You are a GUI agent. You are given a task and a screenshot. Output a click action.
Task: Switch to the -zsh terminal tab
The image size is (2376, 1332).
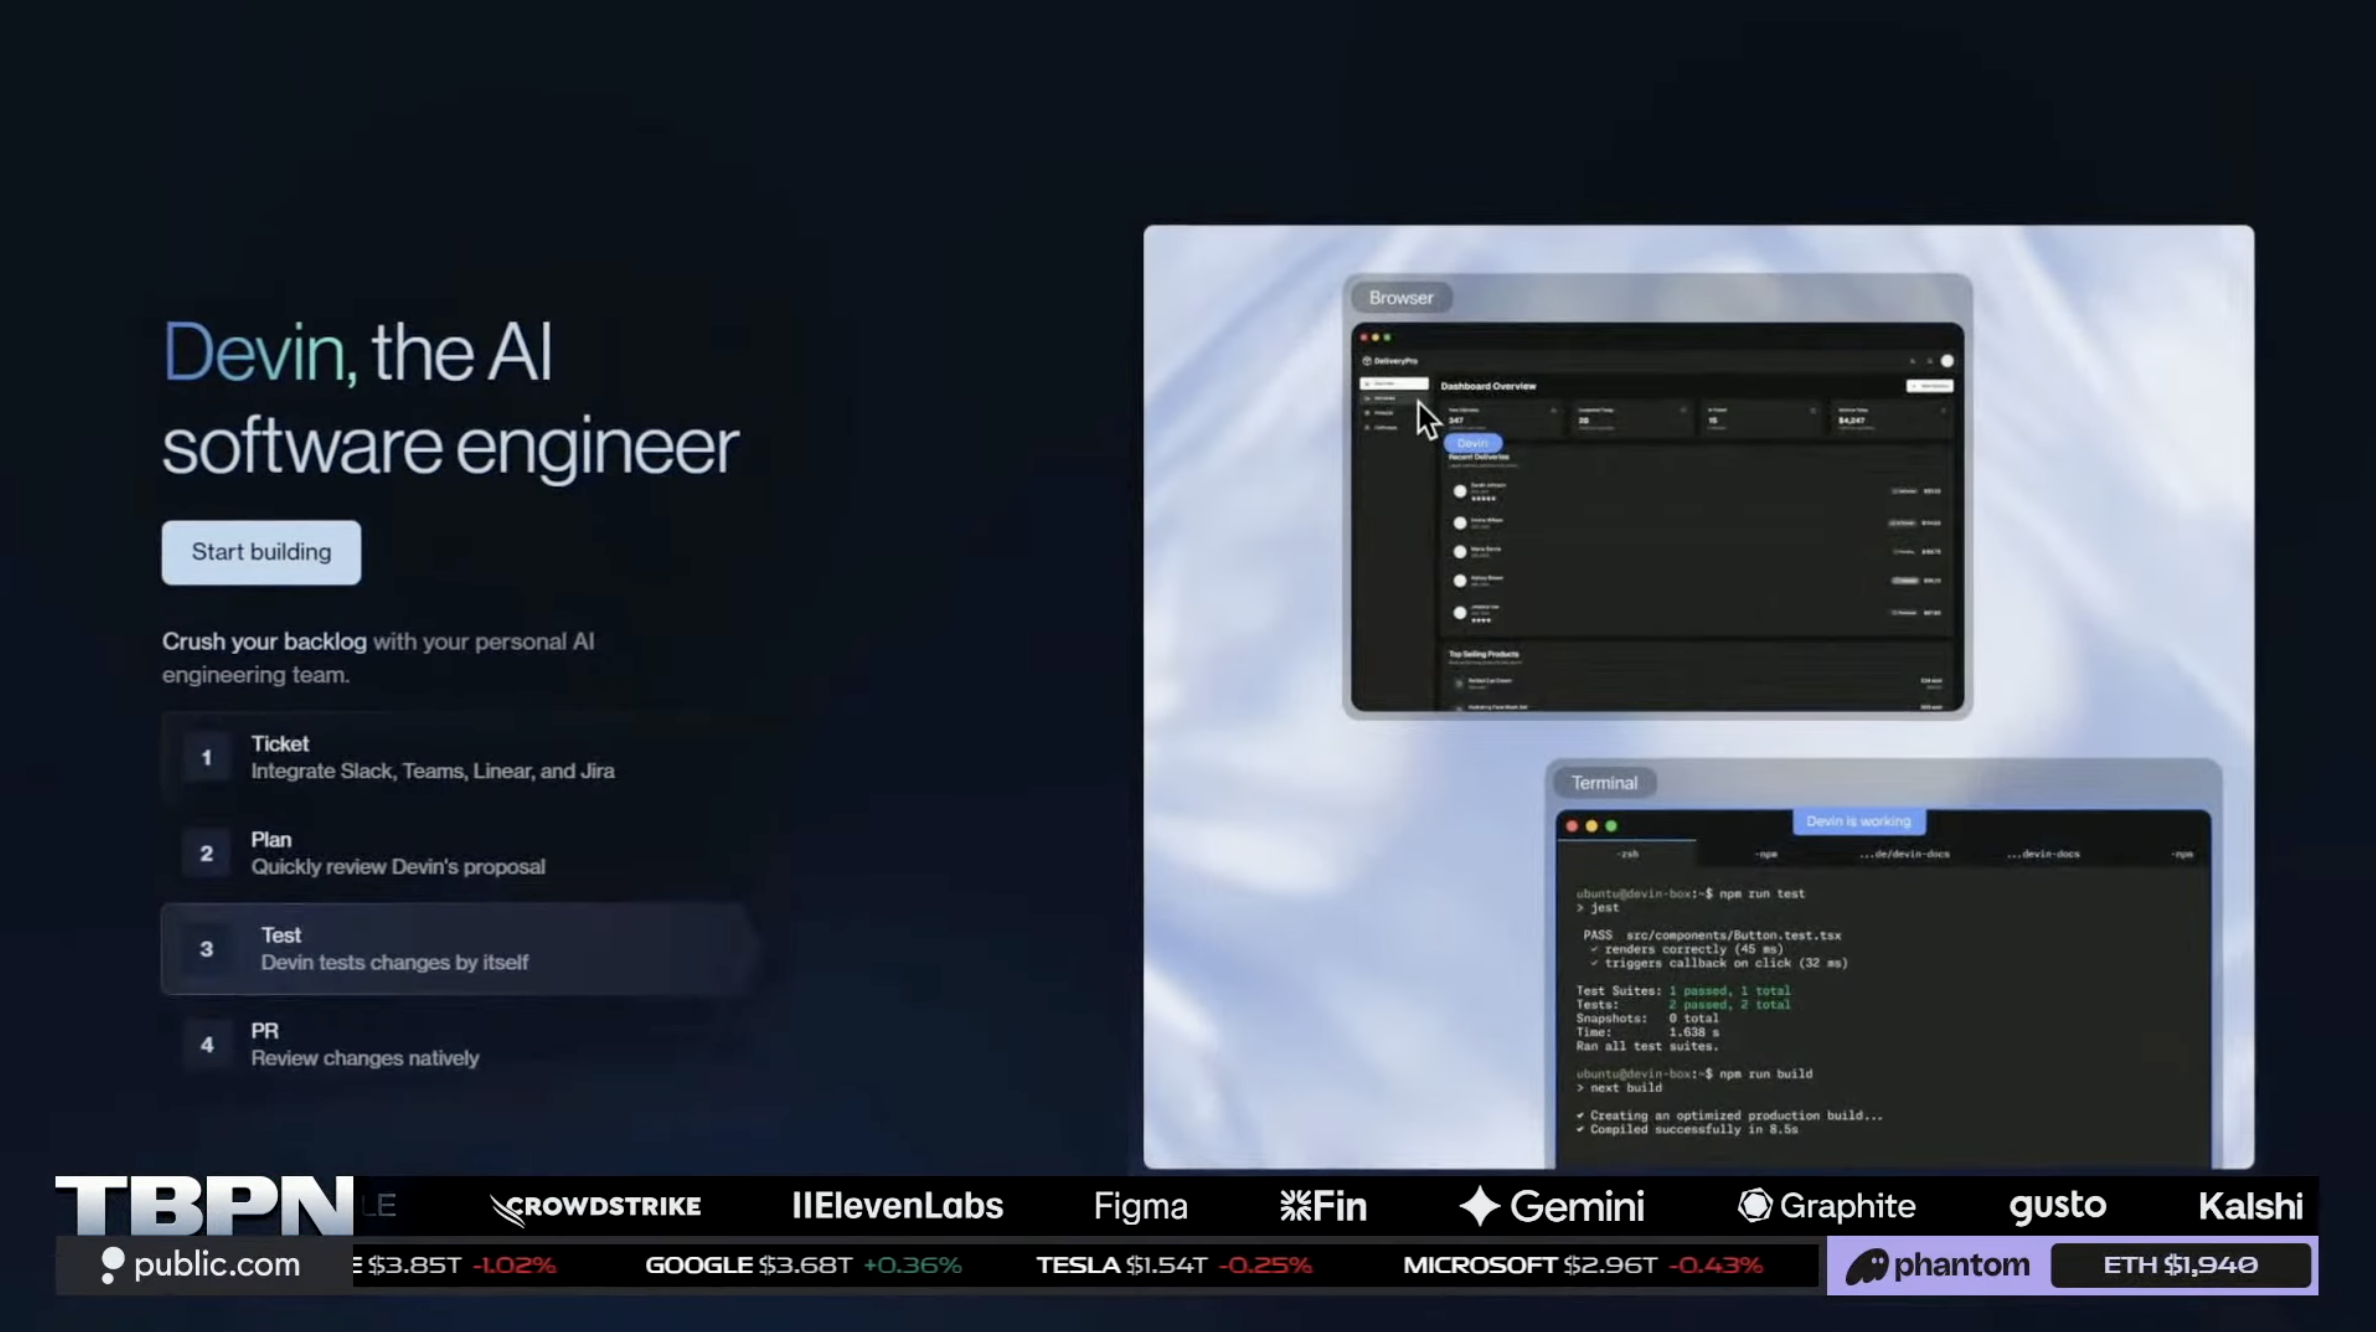[1627, 854]
